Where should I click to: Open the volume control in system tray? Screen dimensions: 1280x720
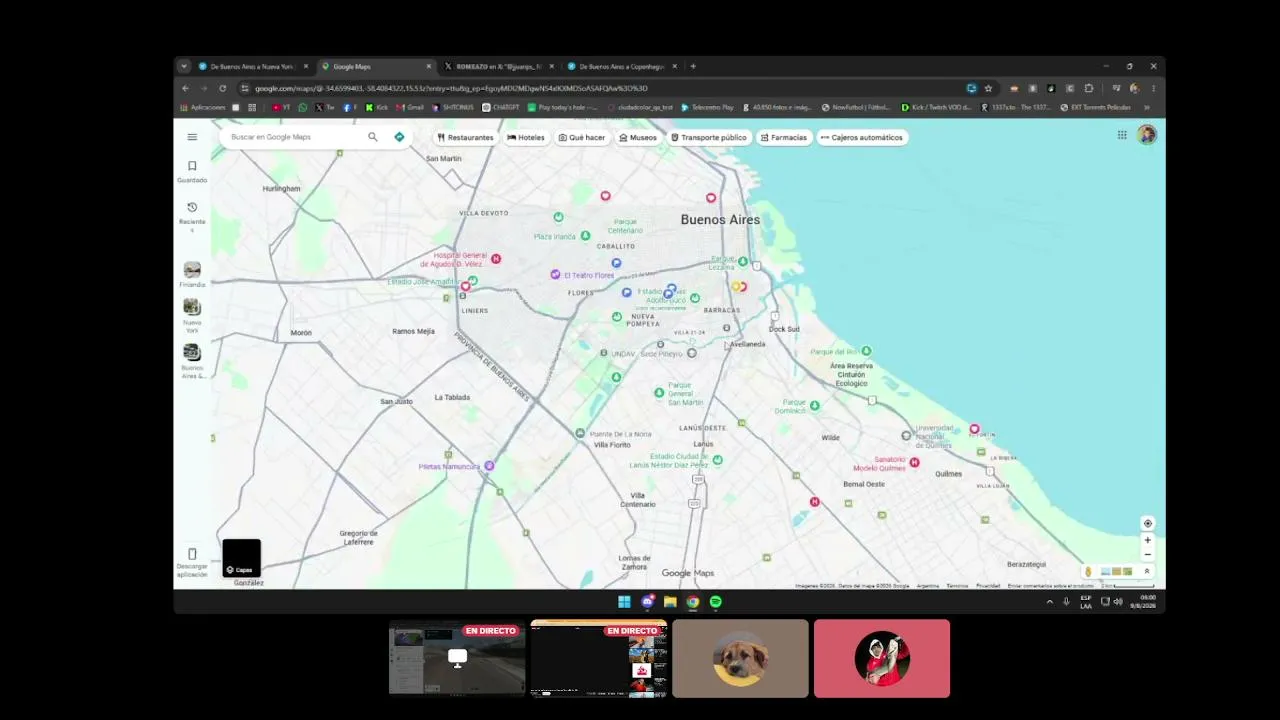point(1118,602)
